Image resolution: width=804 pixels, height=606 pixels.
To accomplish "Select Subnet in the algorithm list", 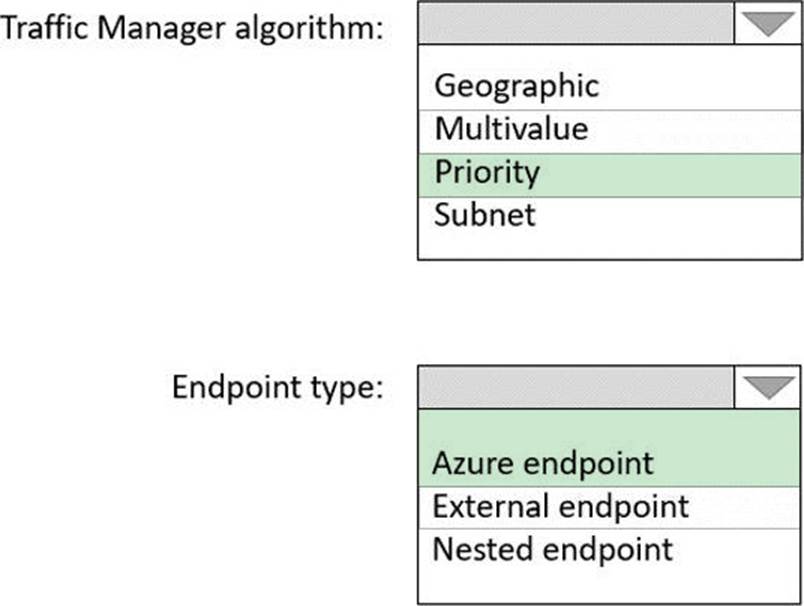I will point(485,215).
